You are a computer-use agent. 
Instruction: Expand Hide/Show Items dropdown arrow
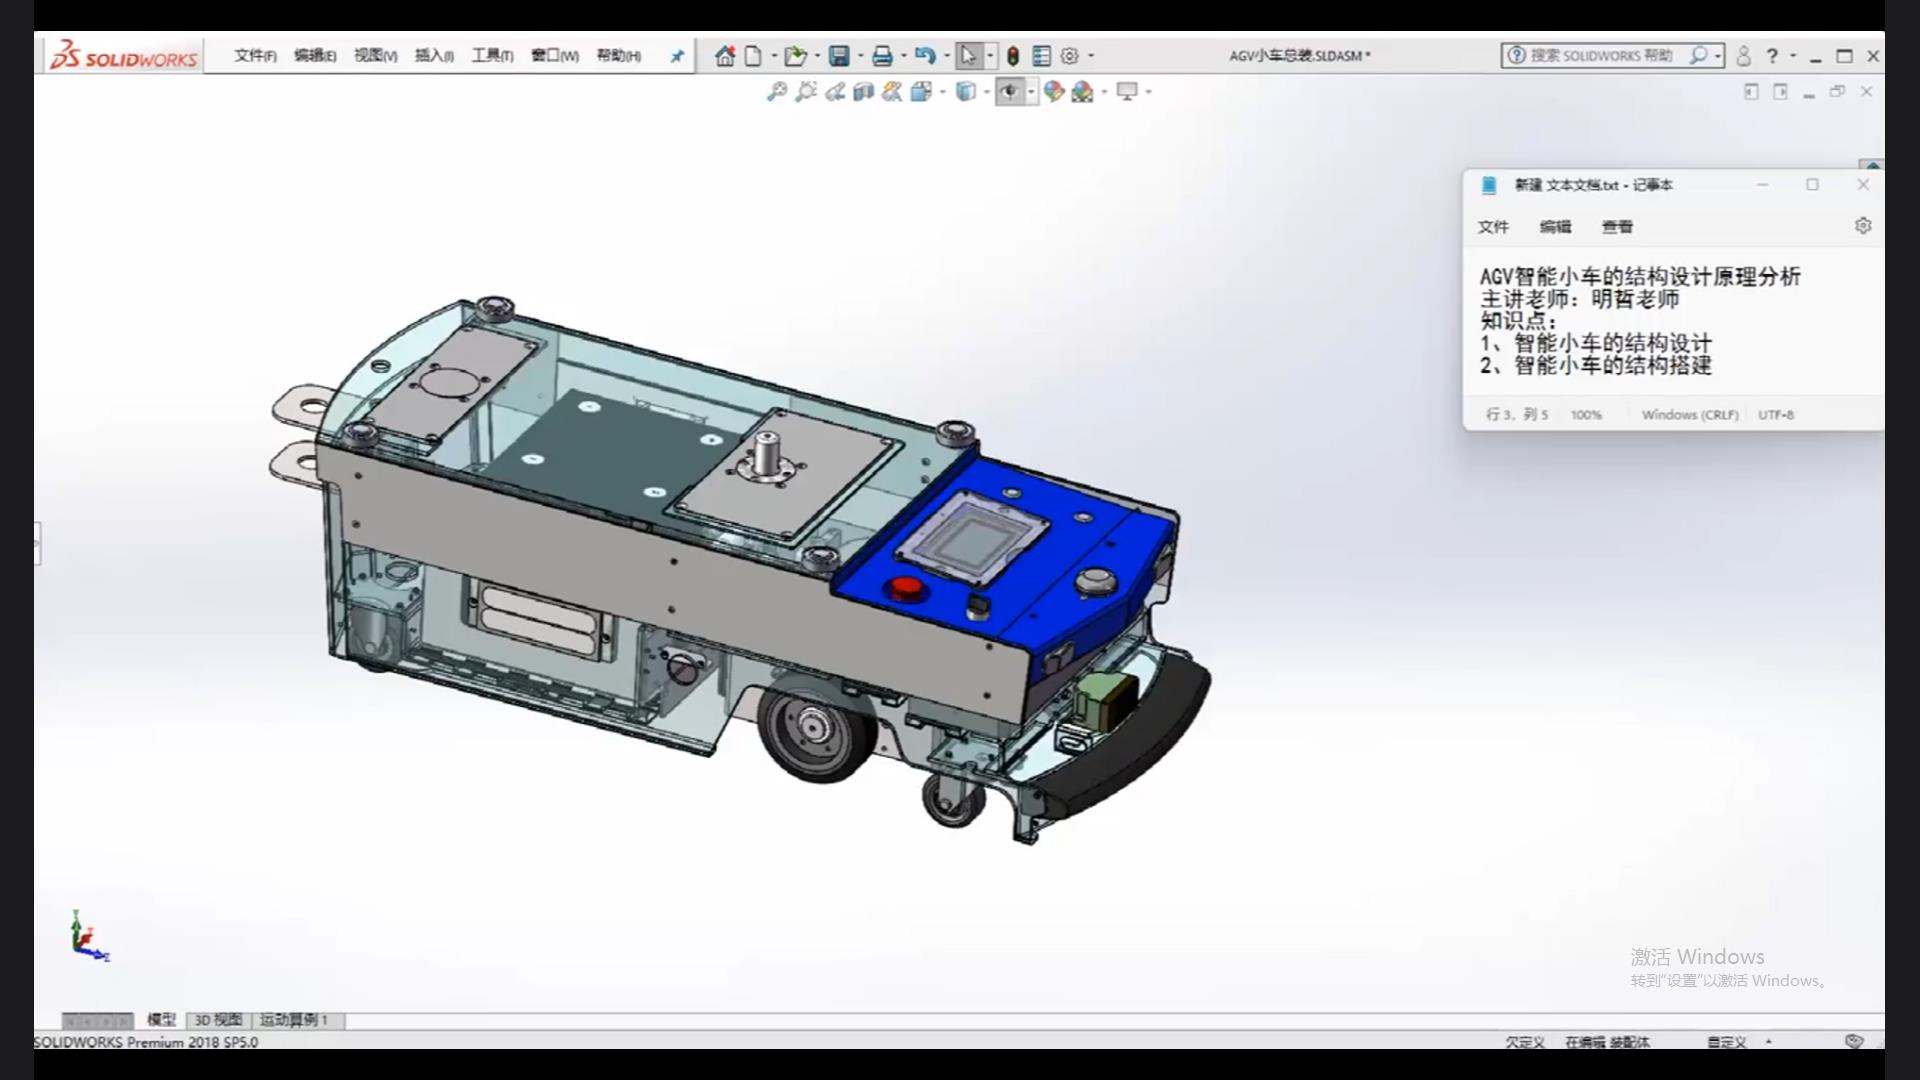[1031, 92]
